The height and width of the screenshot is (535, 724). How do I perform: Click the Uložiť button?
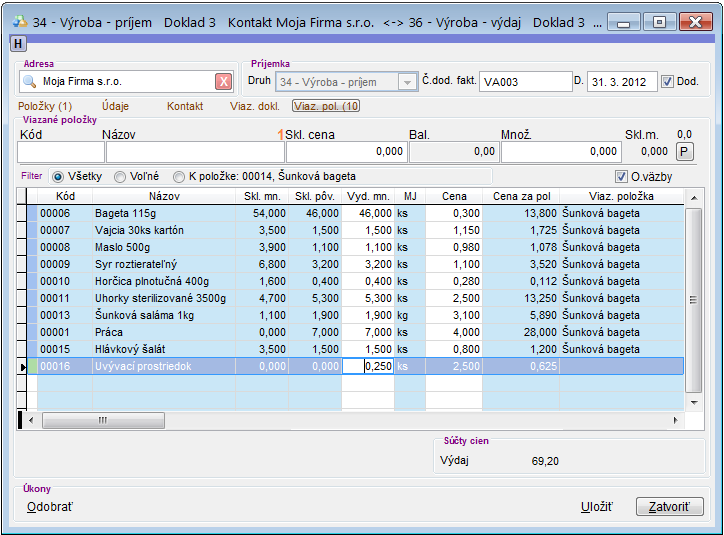596,507
